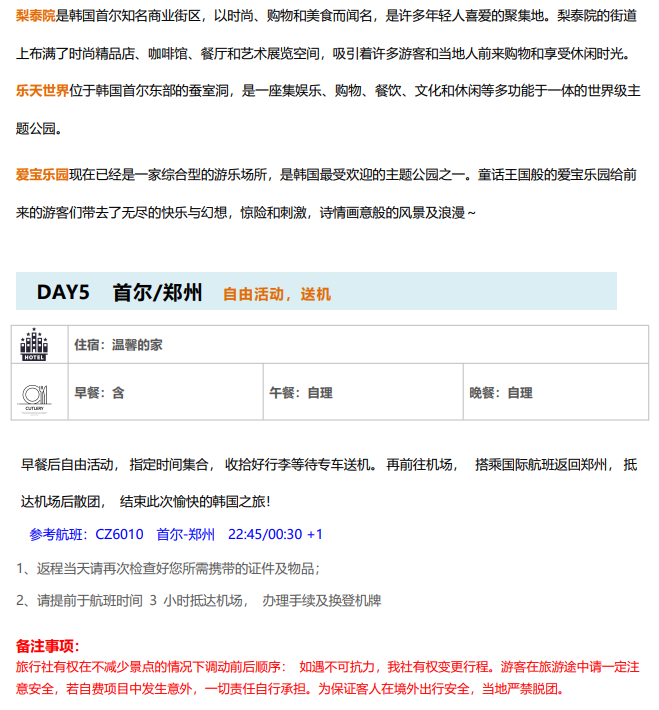Screen dimensions: 659x710
Task: Click note 1 about checking documents
Action: (x=168, y=568)
